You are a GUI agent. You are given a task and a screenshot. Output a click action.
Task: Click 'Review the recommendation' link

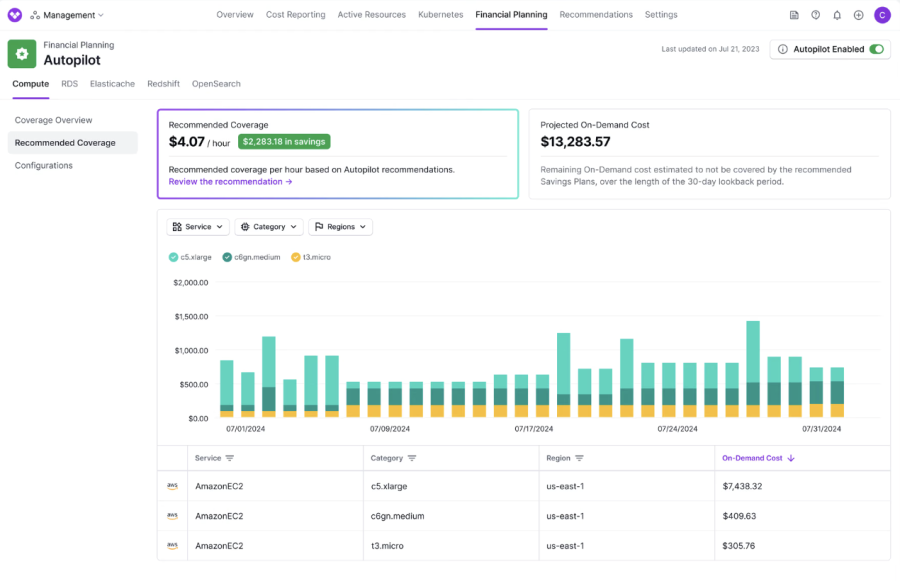231,181
